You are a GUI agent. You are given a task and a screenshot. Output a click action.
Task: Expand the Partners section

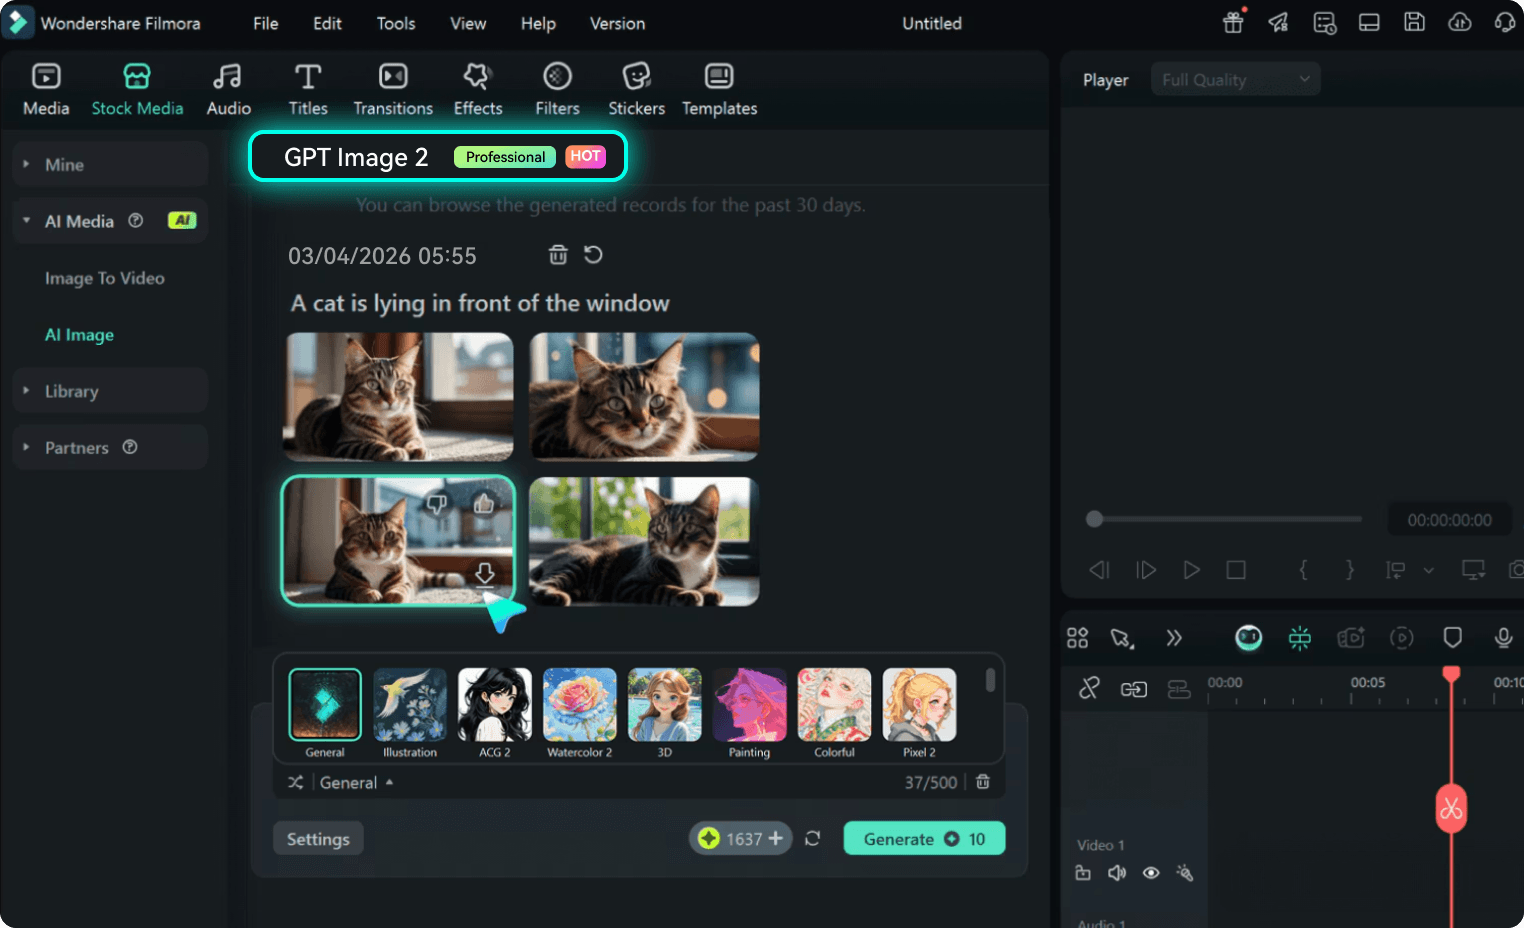point(110,447)
